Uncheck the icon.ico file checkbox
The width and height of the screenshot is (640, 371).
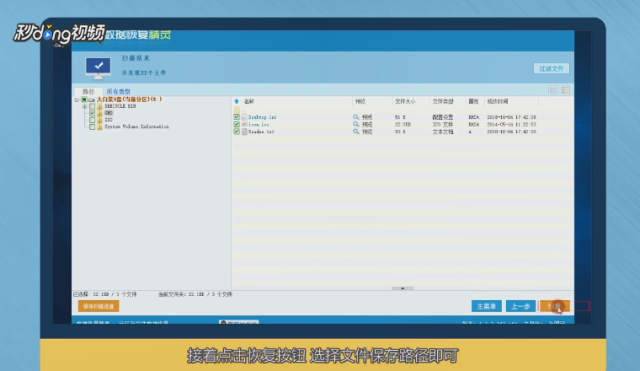pyautogui.click(x=236, y=124)
